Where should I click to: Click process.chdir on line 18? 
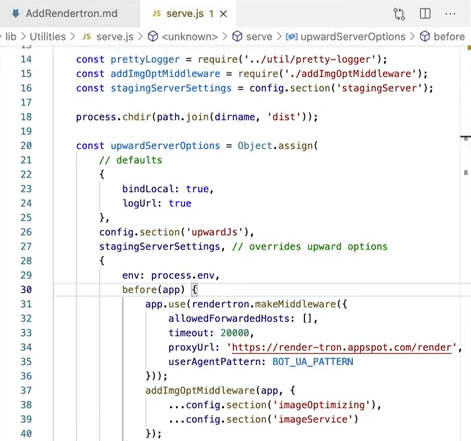click(113, 117)
